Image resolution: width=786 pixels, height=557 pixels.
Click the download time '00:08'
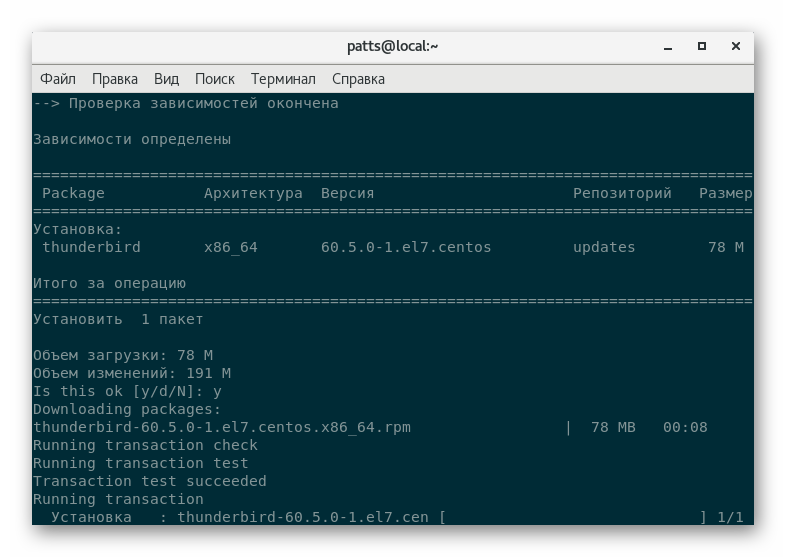(x=685, y=428)
